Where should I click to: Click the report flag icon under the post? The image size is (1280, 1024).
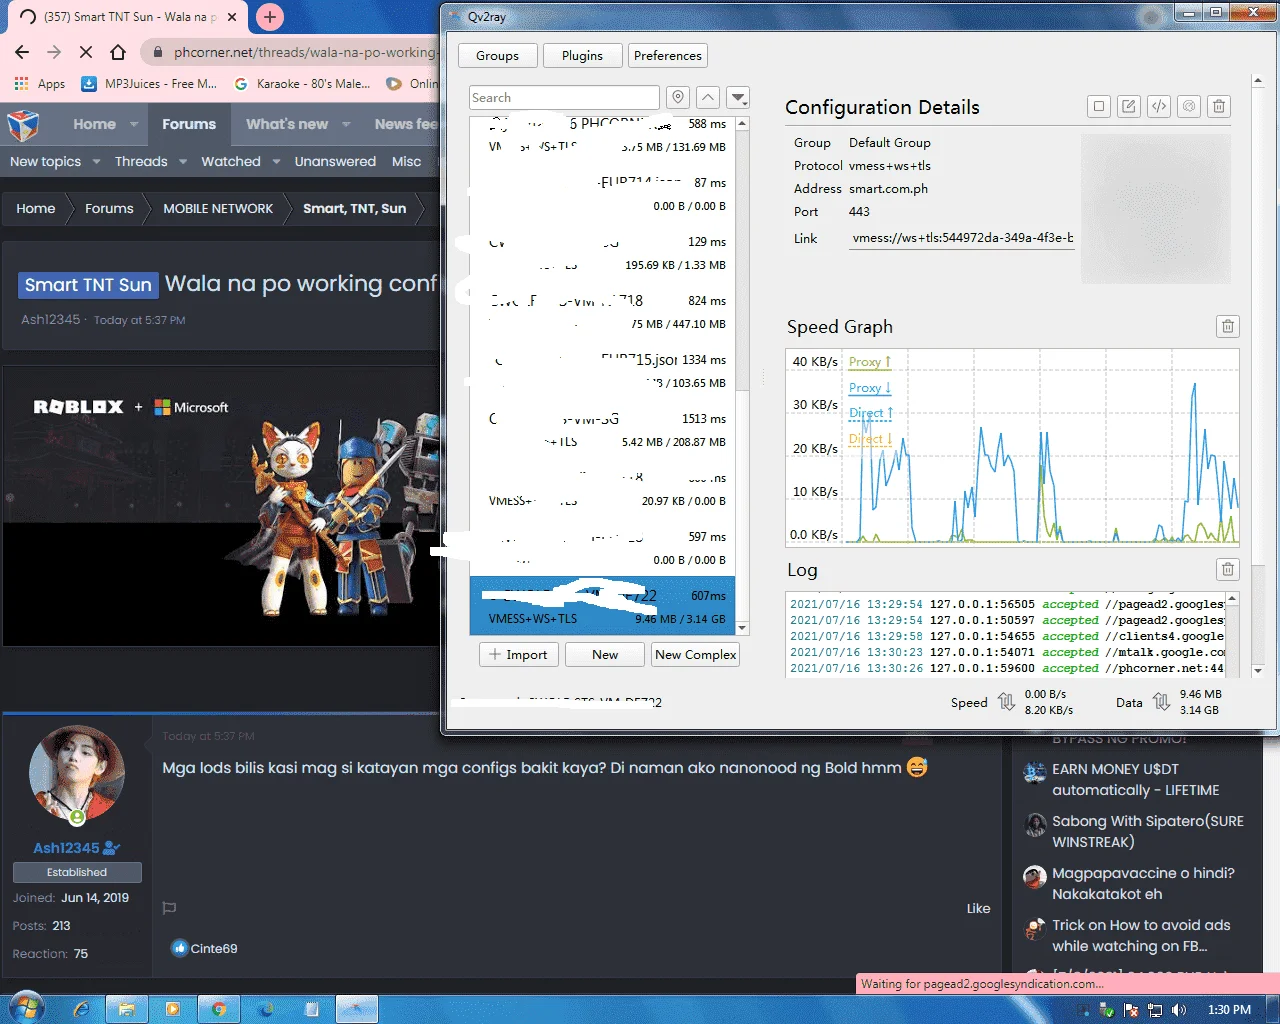tap(169, 908)
